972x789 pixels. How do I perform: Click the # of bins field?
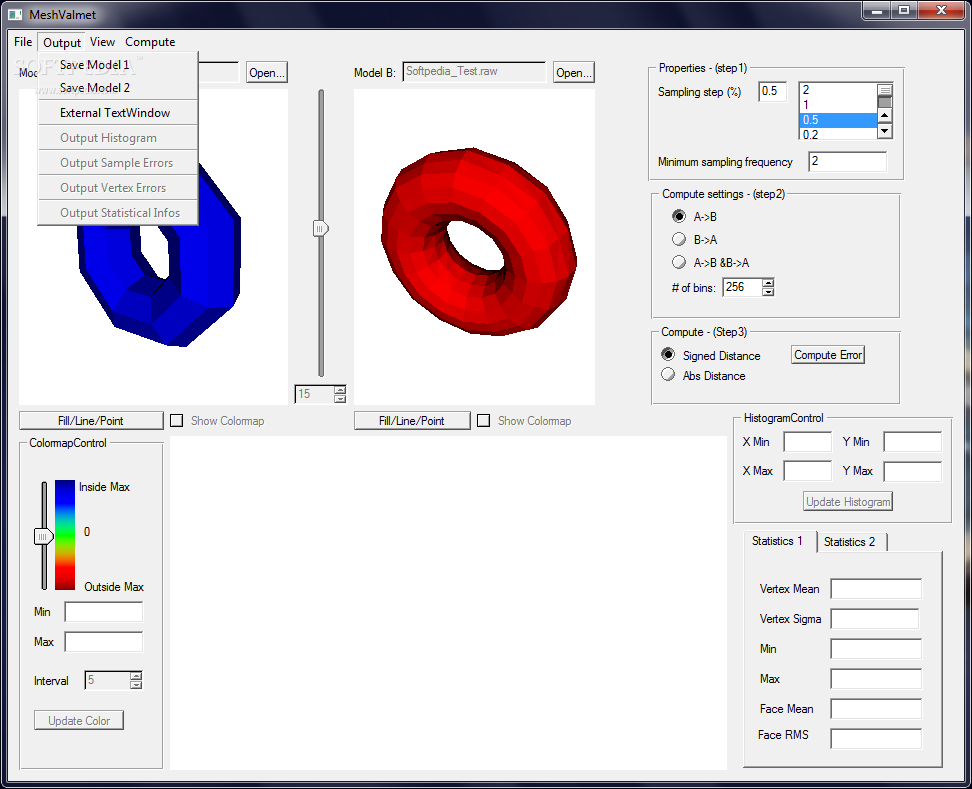pyautogui.click(x=742, y=287)
